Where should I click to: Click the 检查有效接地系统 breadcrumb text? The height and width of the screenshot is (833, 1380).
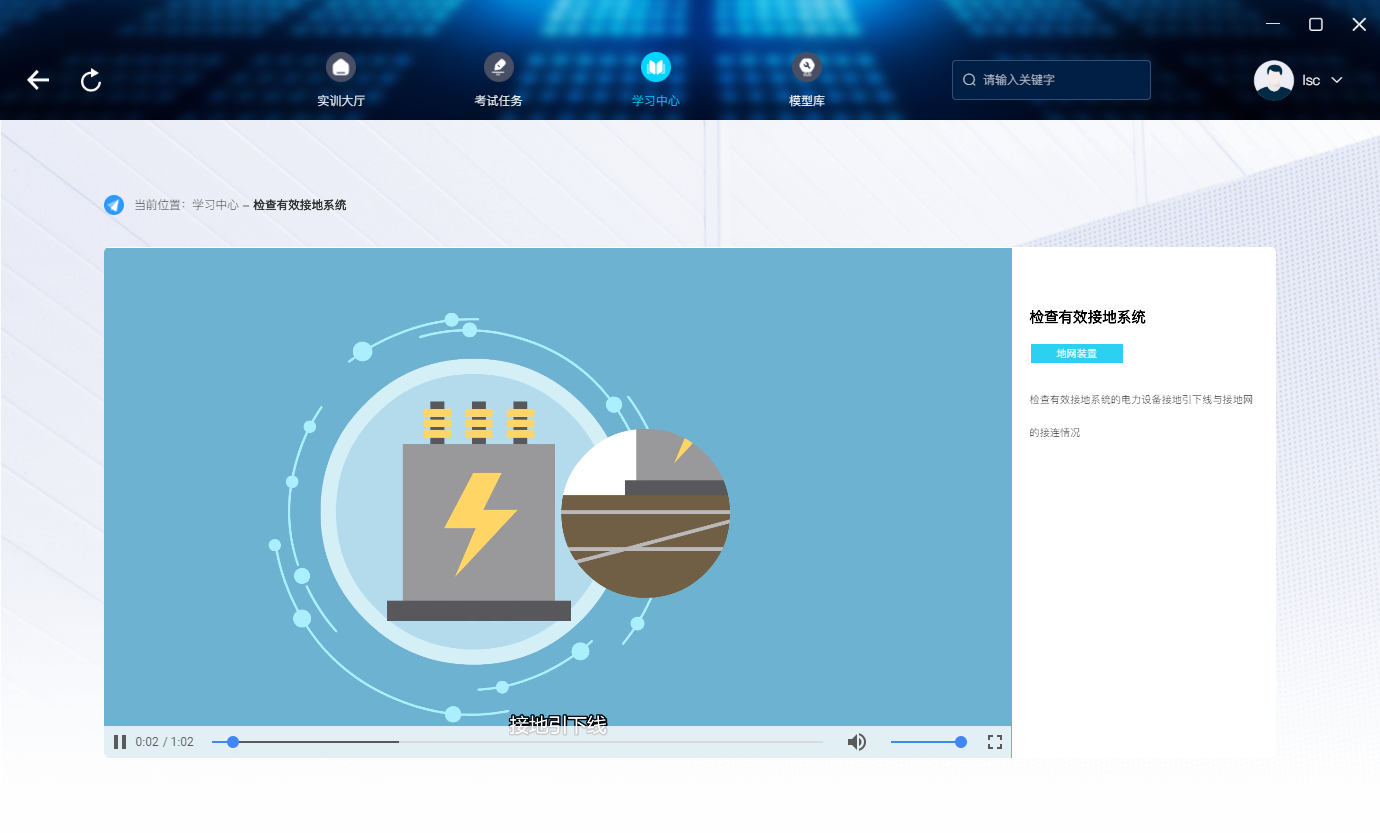(300, 205)
